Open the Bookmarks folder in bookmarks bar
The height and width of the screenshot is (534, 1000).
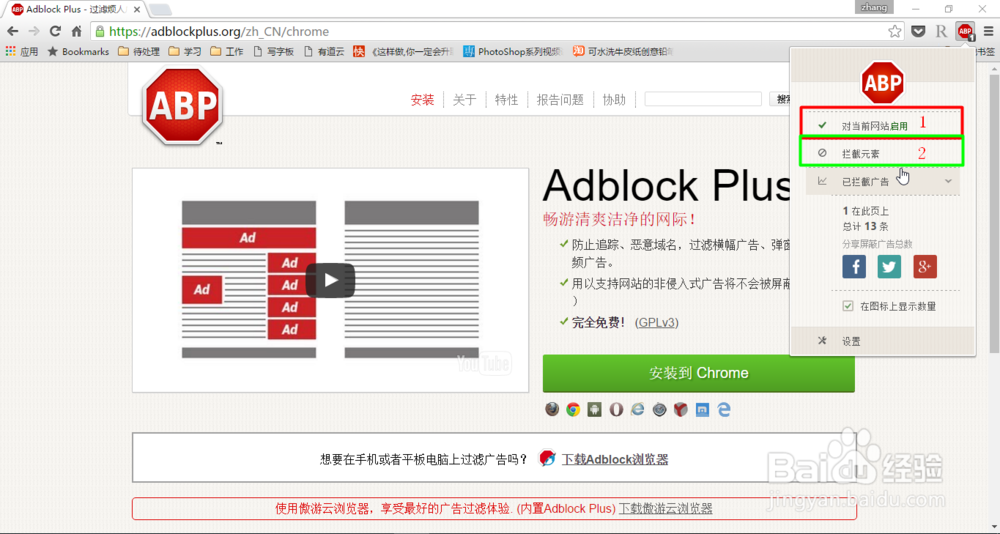coord(78,52)
